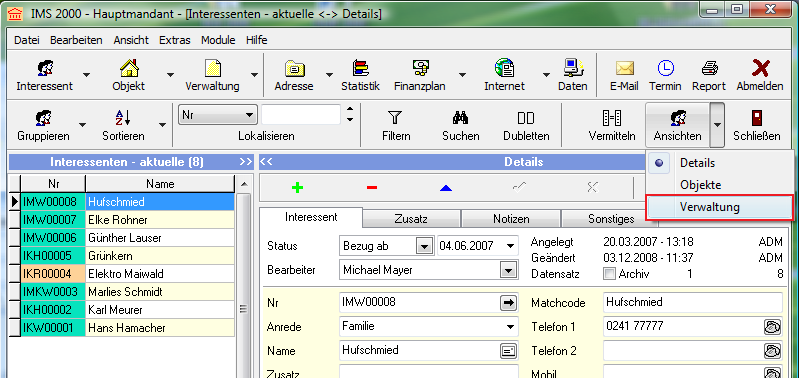
Task: Step Lokalisieren up with spinner arrow
Action: (x=350, y=109)
